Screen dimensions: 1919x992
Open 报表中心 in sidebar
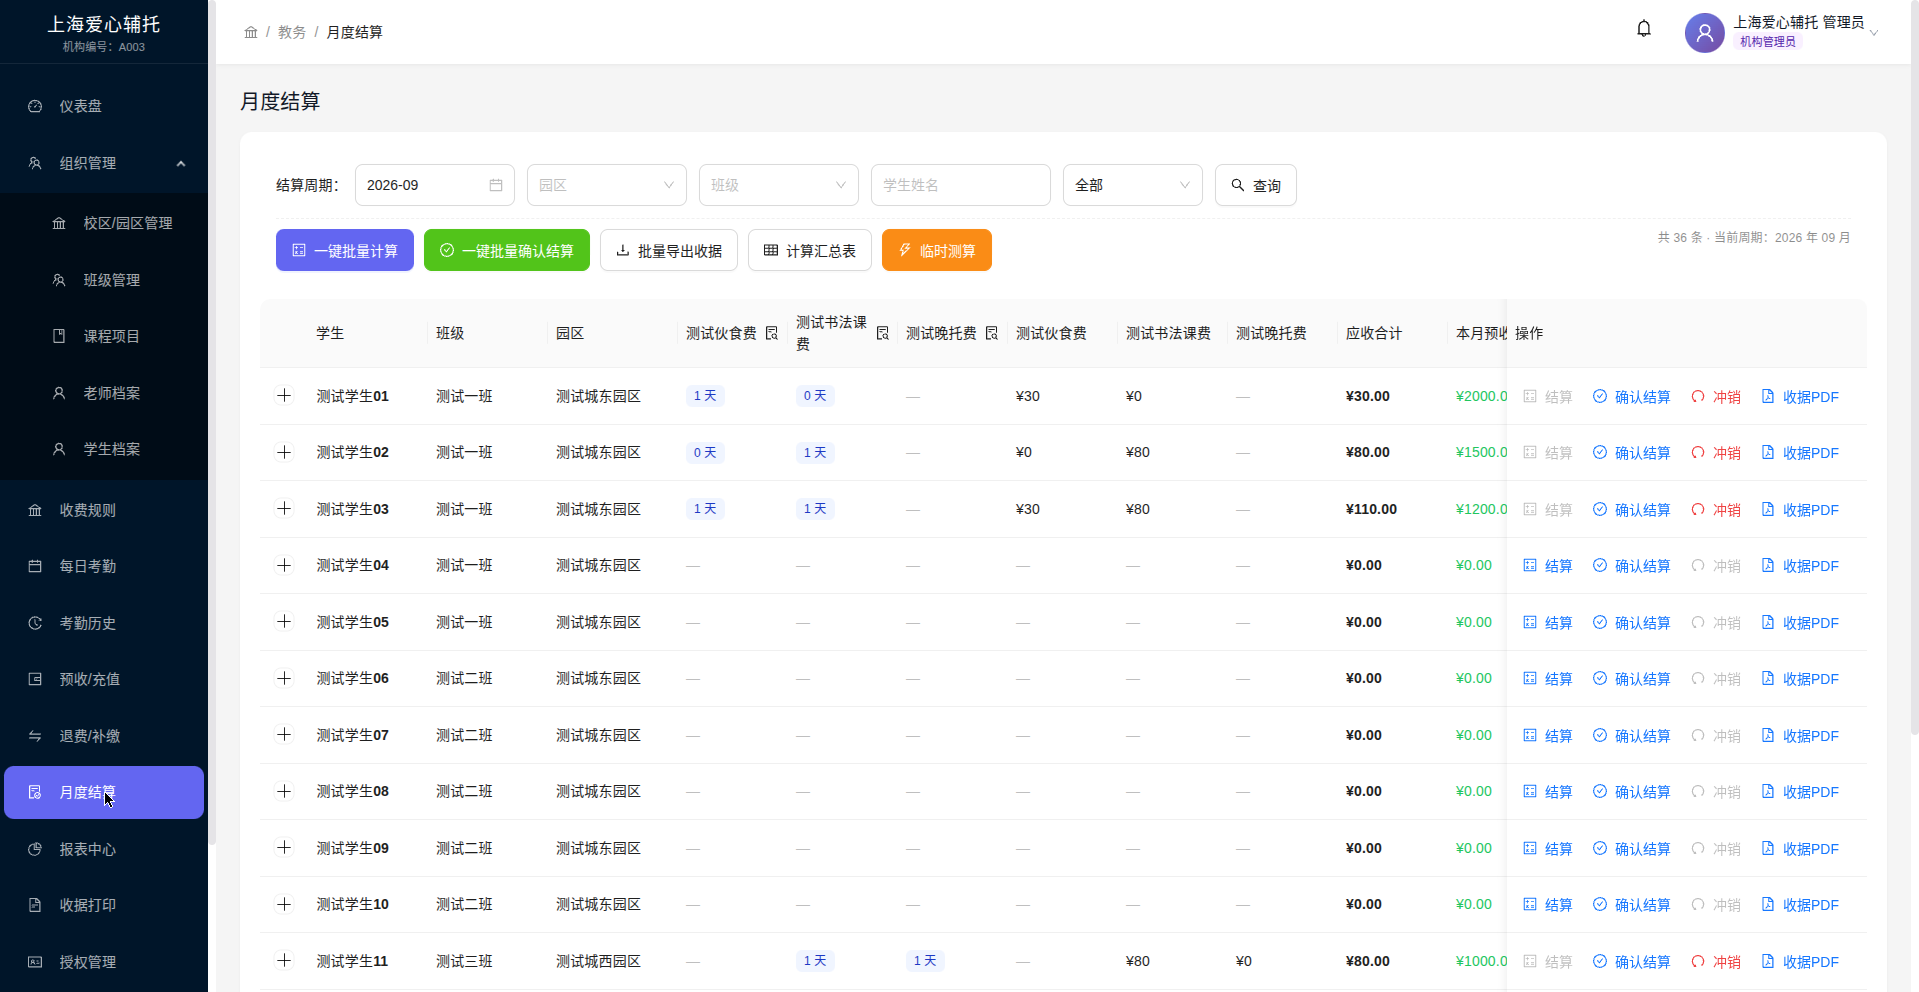[x=104, y=849]
